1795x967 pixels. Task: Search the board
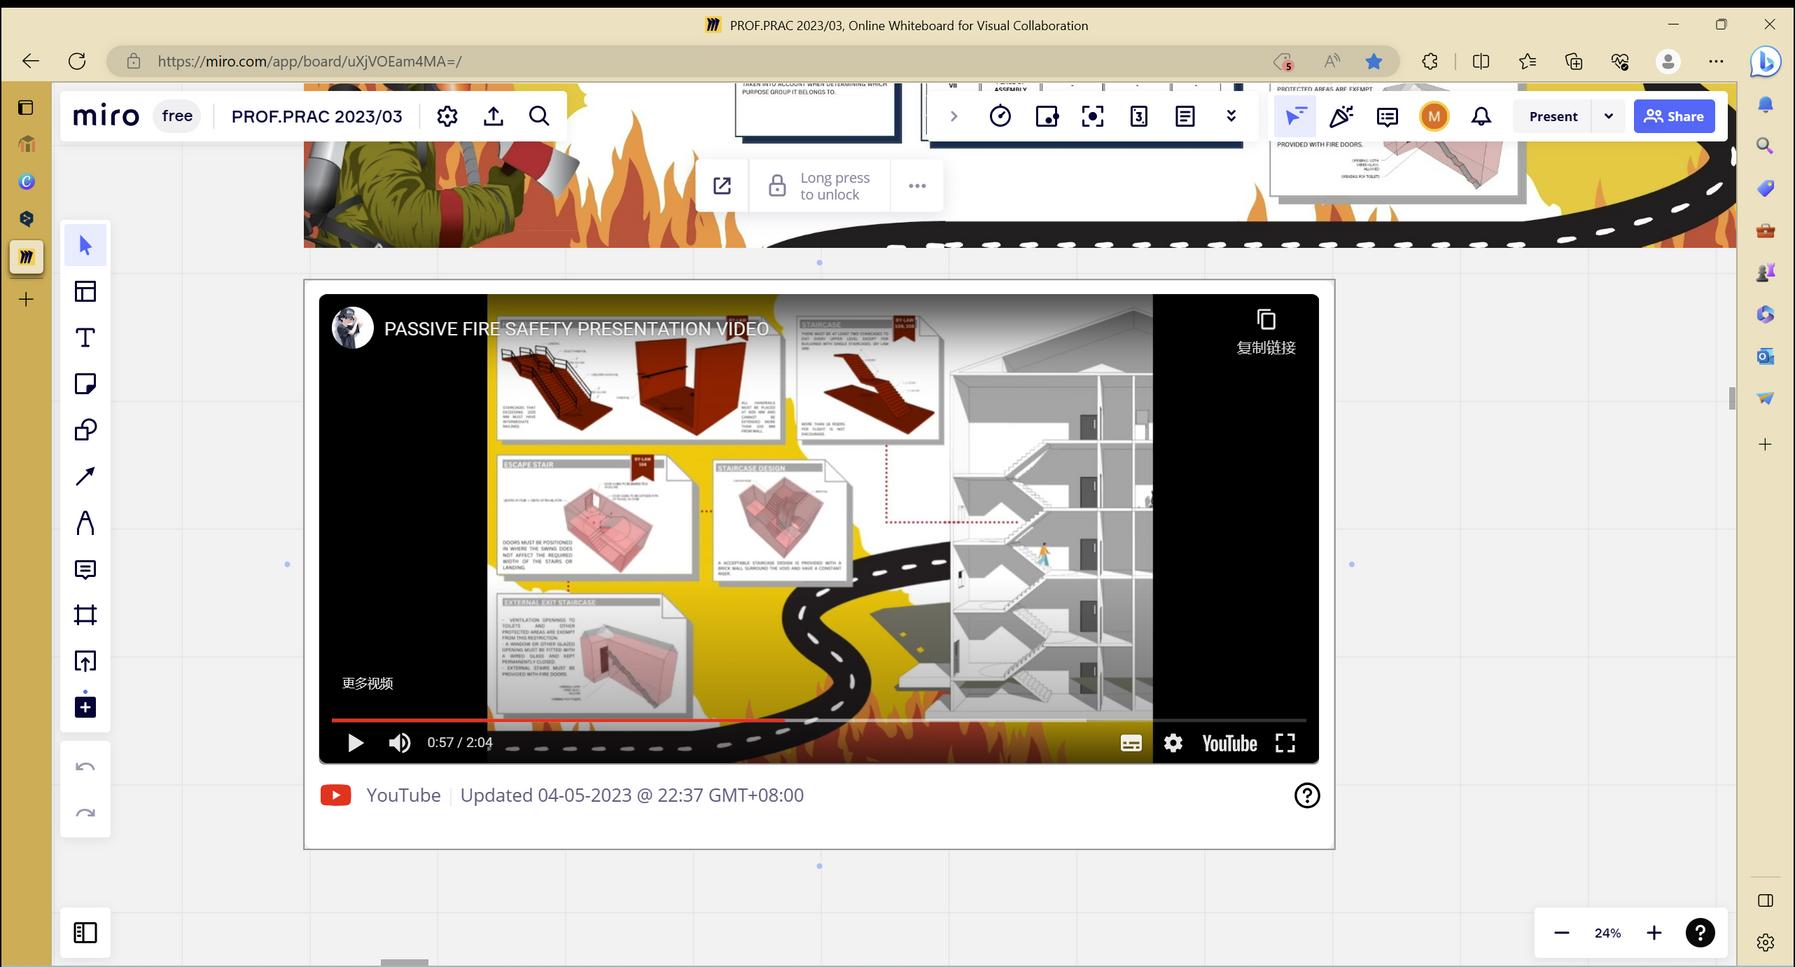pyautogui.click(x=539, y=116)
